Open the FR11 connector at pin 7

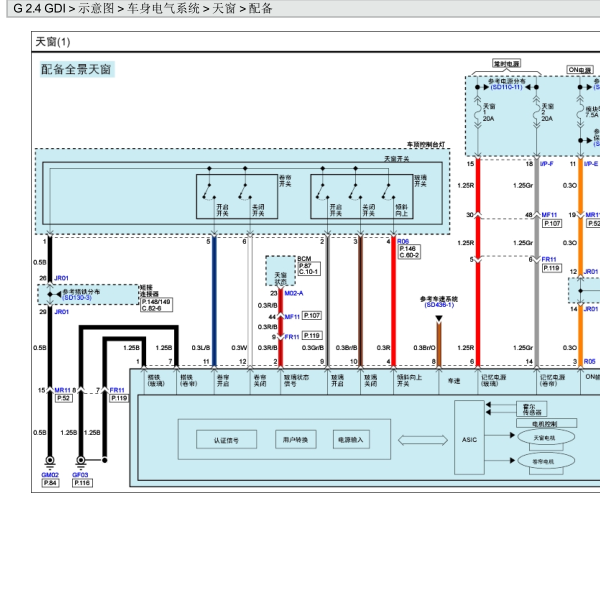[117, 390]
